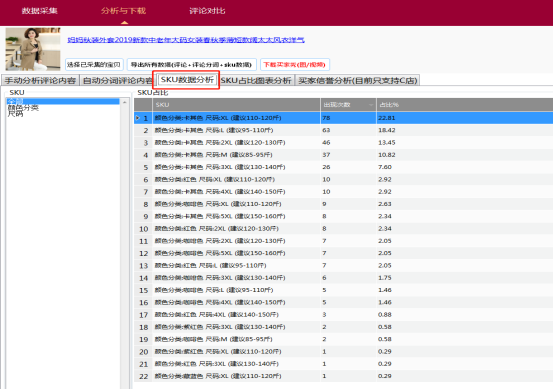Click 选择已采集的宝贝 button
This screenshot has width=554, height=390.
94,65
